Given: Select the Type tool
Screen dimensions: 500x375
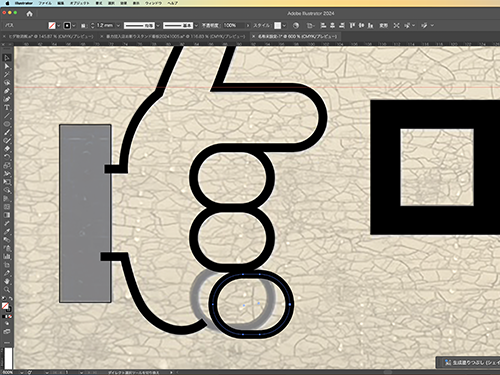Looking at the screenshot, I should tap(7, 108).
